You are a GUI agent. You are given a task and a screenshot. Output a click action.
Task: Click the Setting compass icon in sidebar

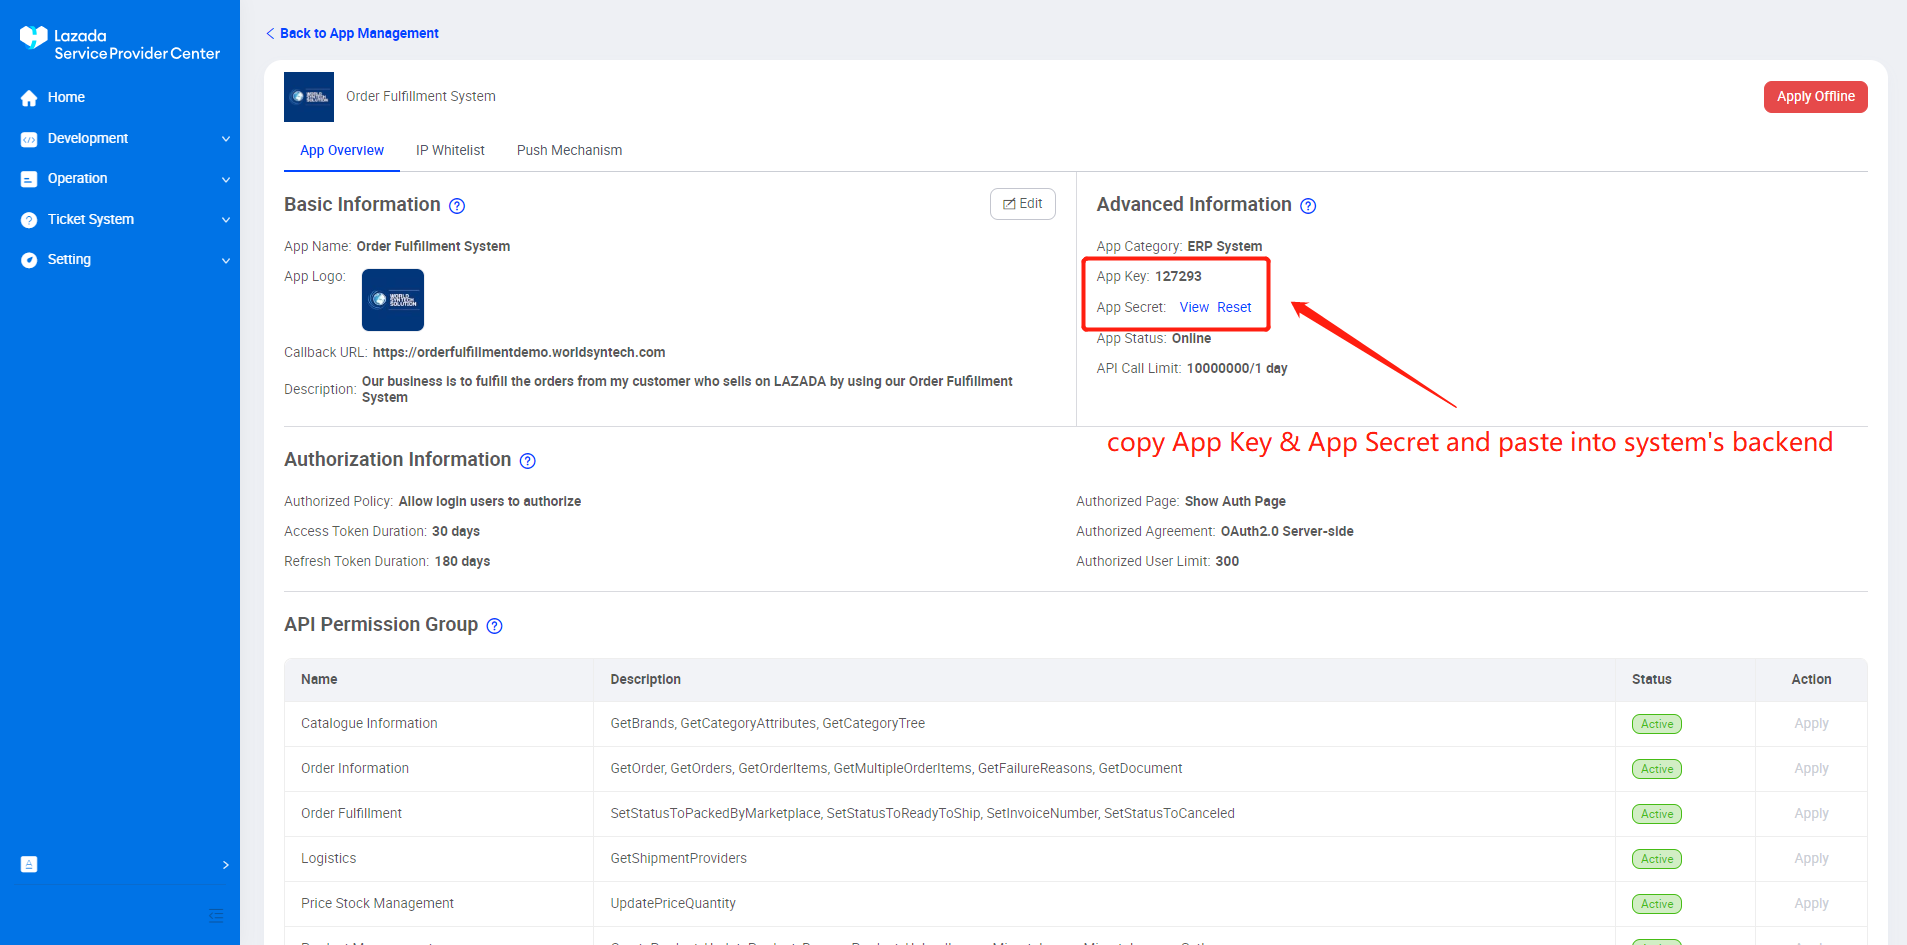tap(29, 260)
